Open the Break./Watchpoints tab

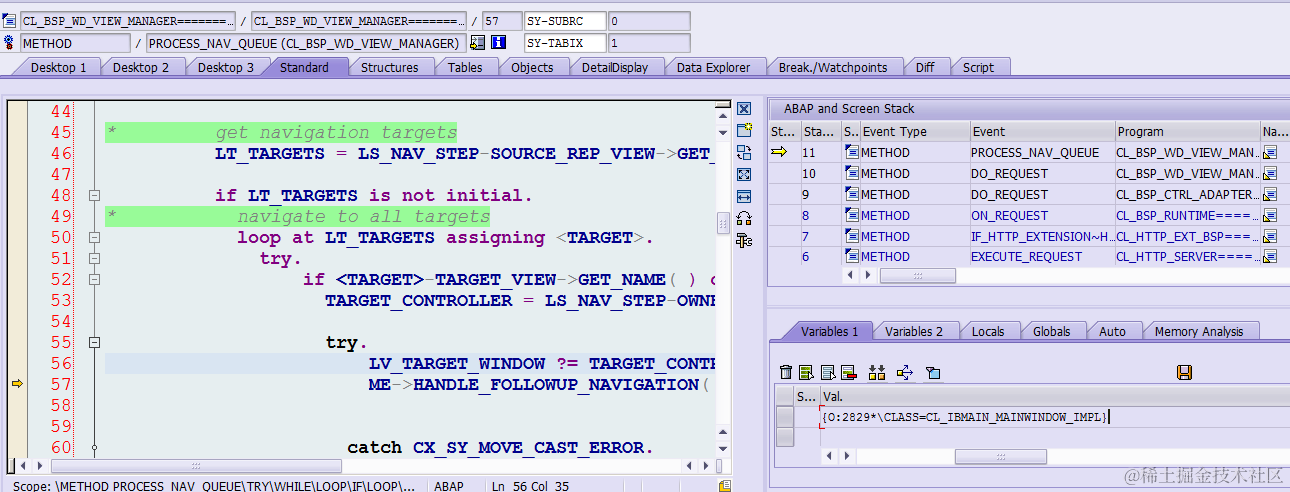click(x=832, y=67)
